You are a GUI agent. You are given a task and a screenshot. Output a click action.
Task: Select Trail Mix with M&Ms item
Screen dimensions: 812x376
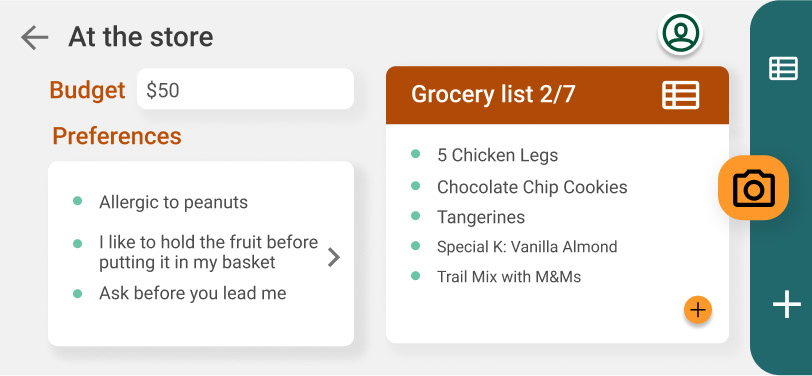pos(509,277)
